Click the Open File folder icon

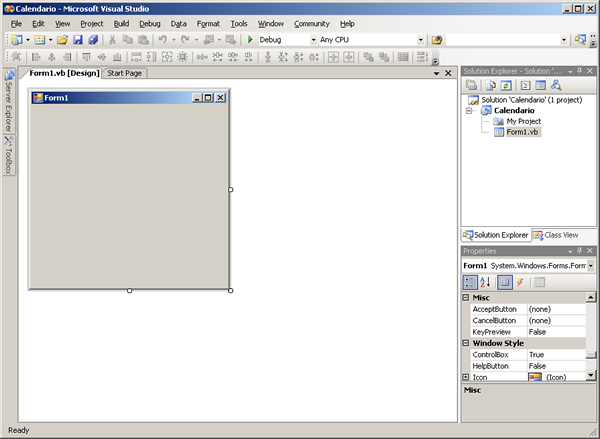click(x=62, y=39)
